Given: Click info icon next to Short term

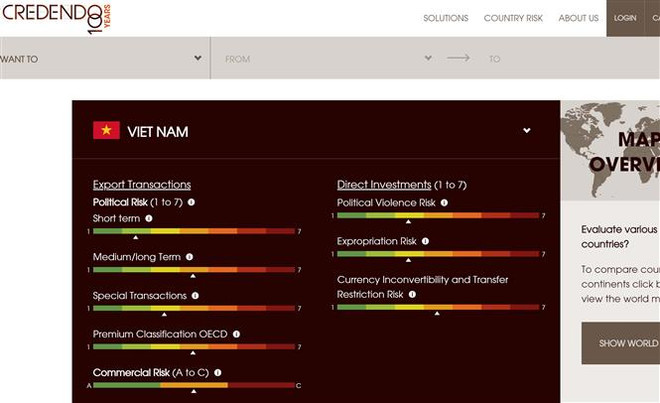Looking at the screenshot, I should (149, 218).
